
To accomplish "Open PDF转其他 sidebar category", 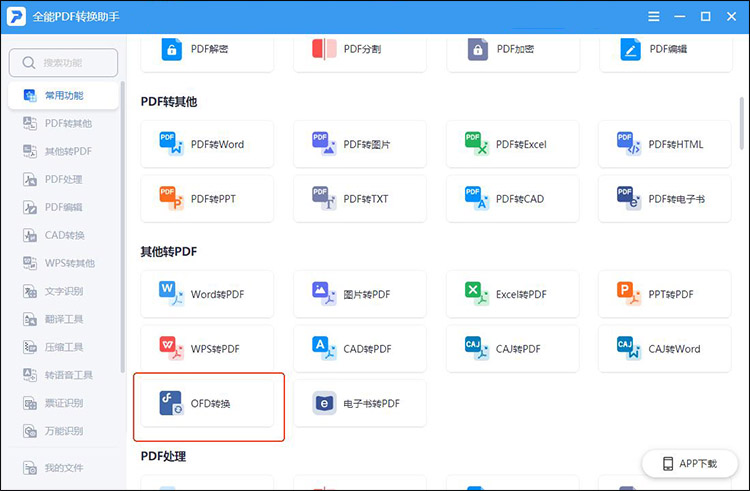I will coord(63,123).
